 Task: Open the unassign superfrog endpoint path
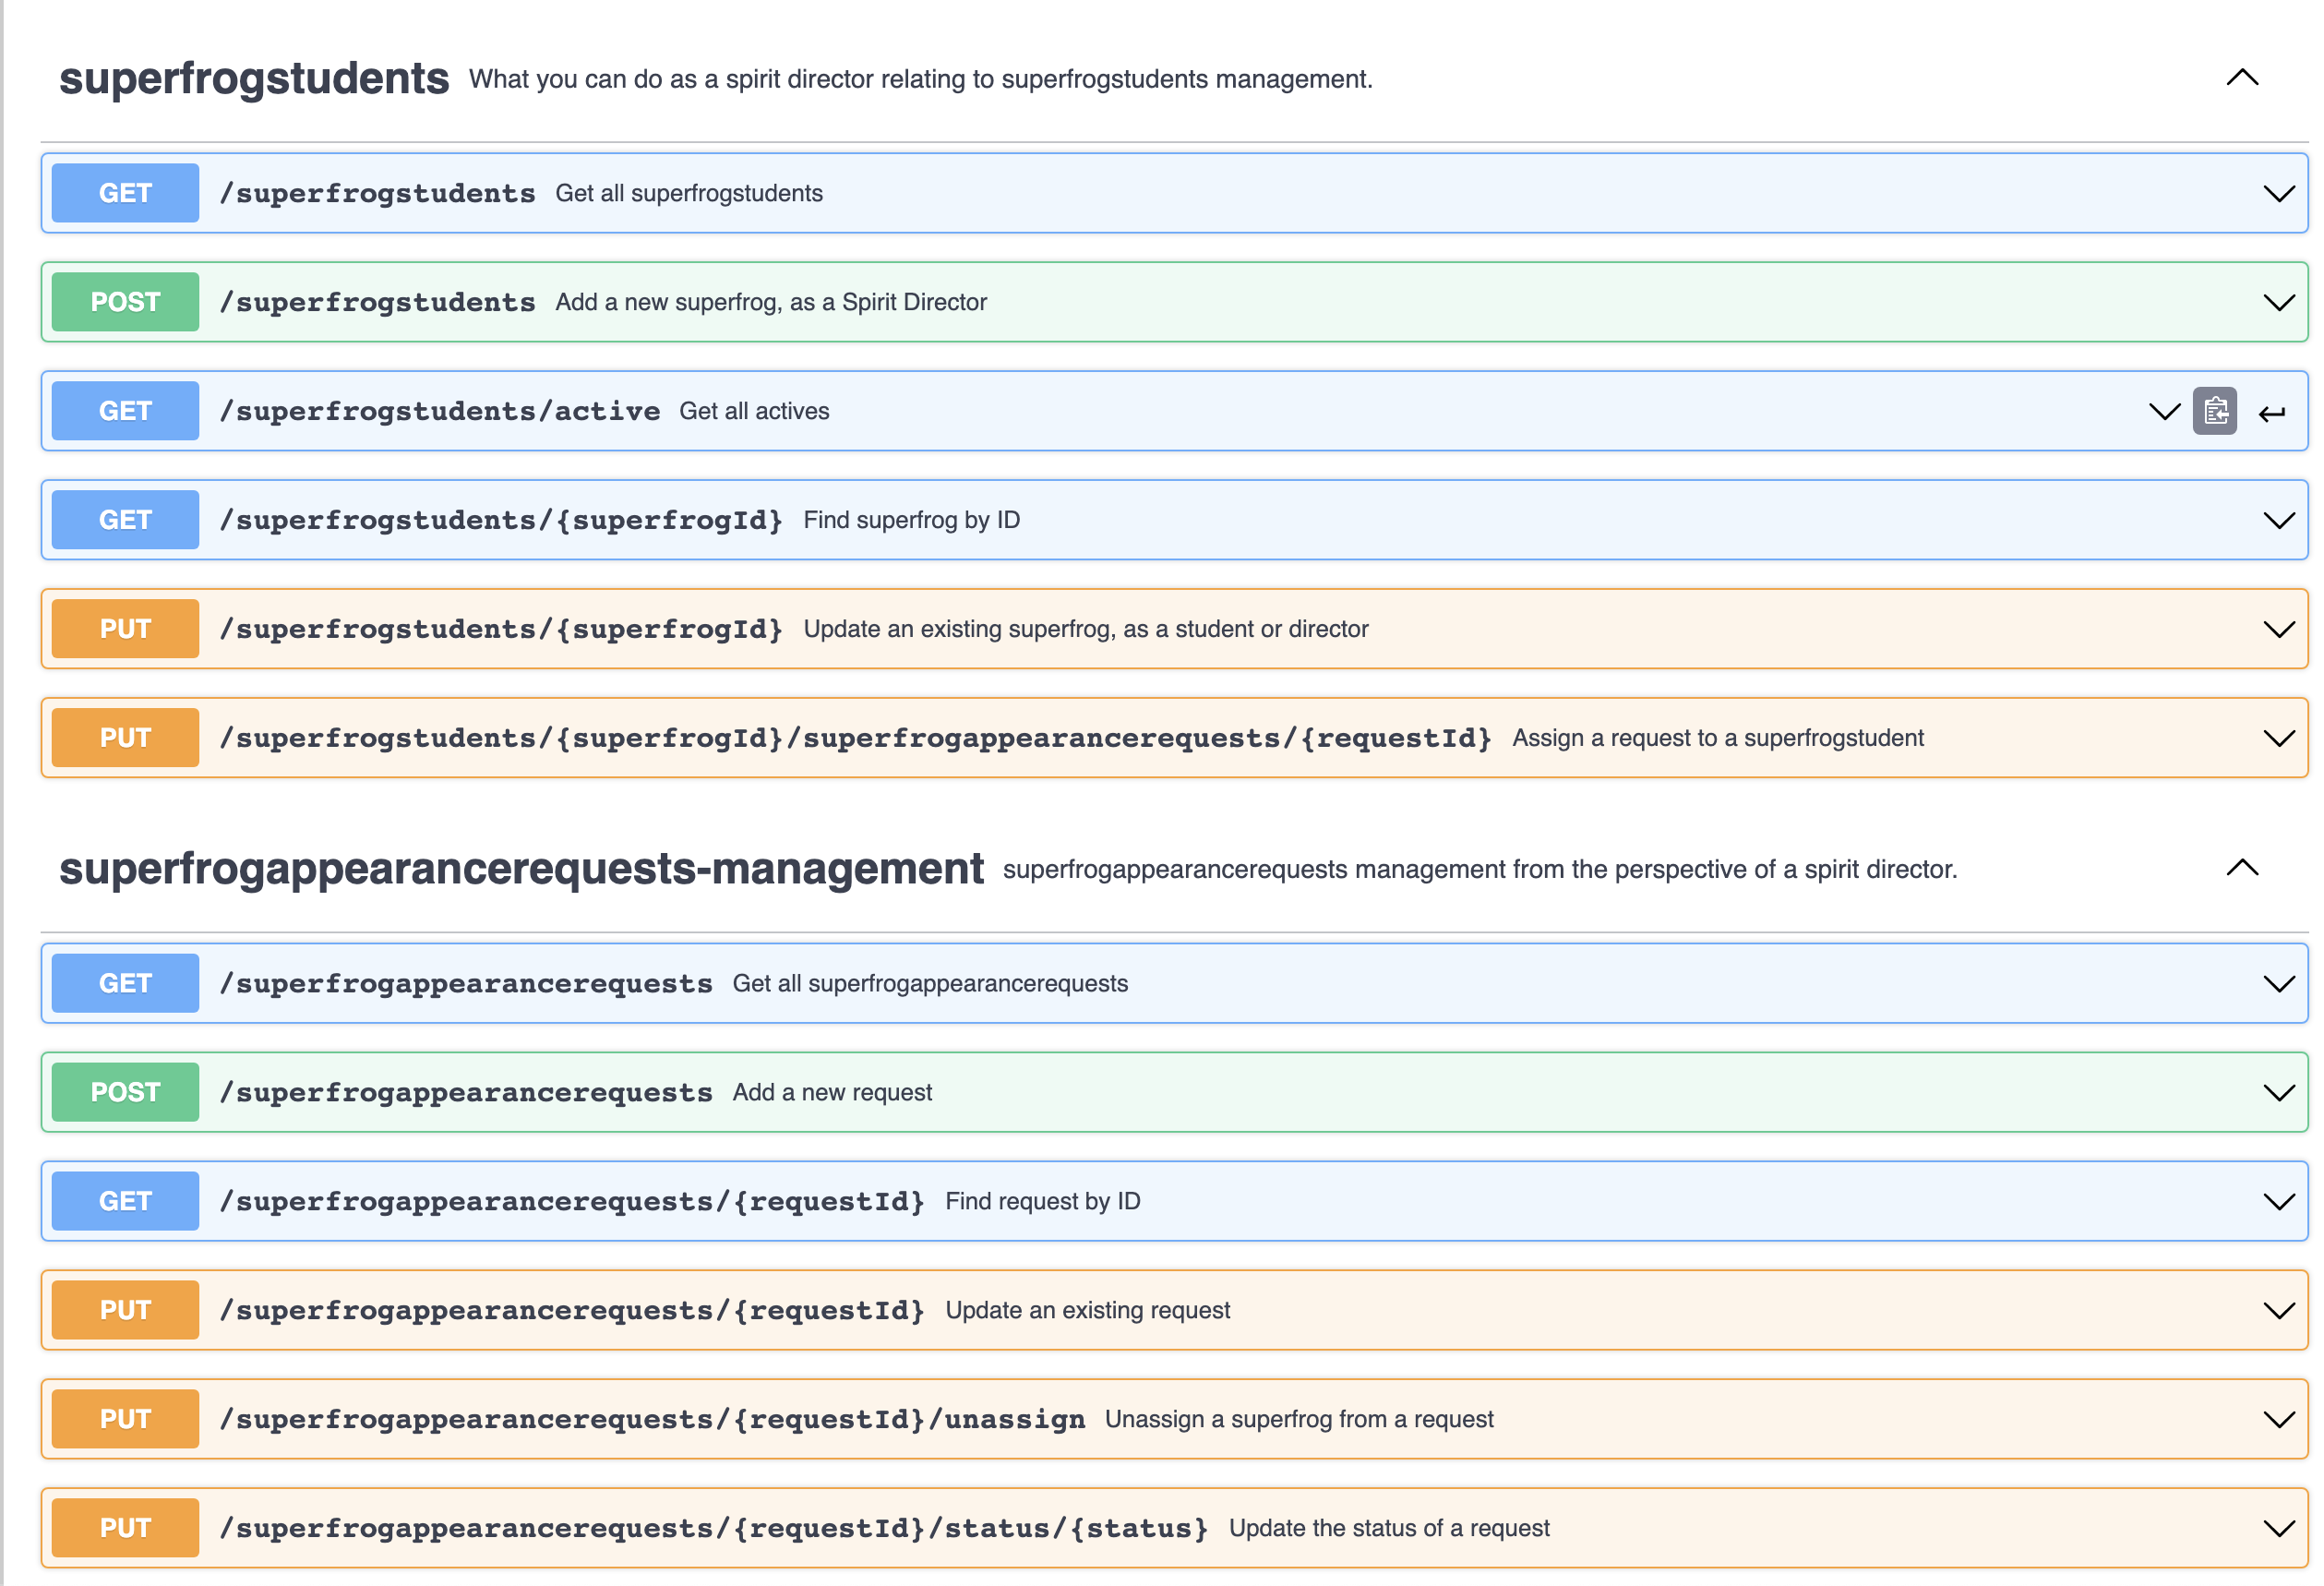(x=652, y=1419)
